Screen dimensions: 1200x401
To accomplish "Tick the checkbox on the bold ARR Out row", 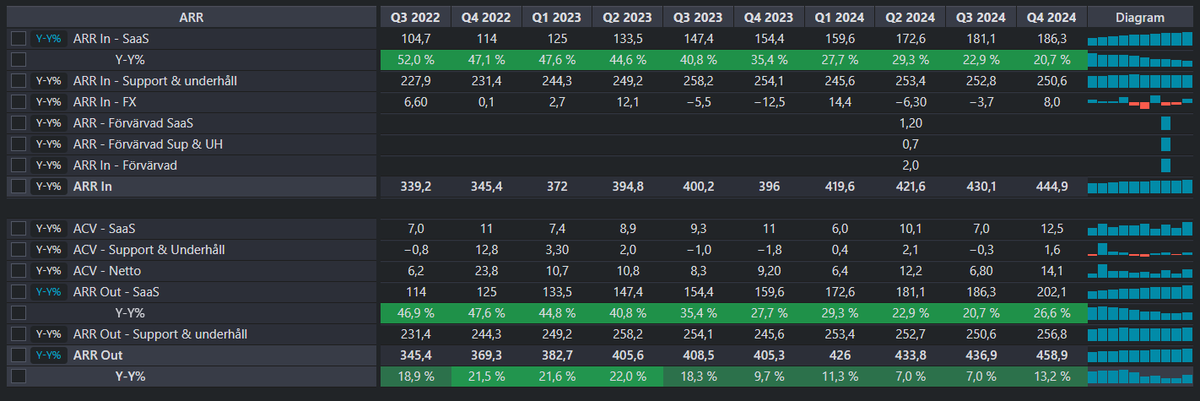I will point(18,355).
